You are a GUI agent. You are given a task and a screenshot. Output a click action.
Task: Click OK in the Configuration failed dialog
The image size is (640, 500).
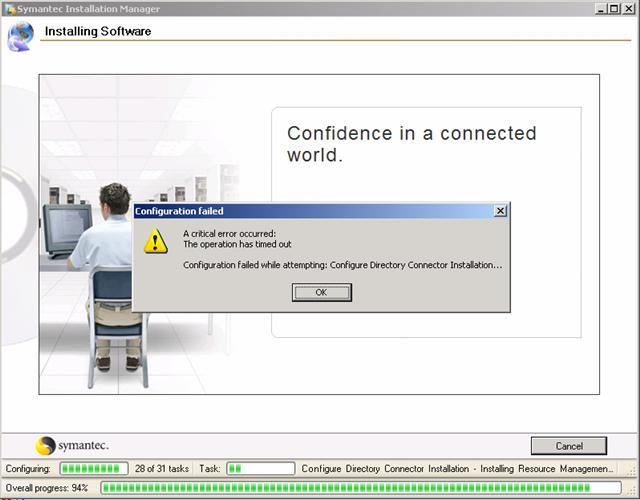pyautogui.click(x=321, y=292)
